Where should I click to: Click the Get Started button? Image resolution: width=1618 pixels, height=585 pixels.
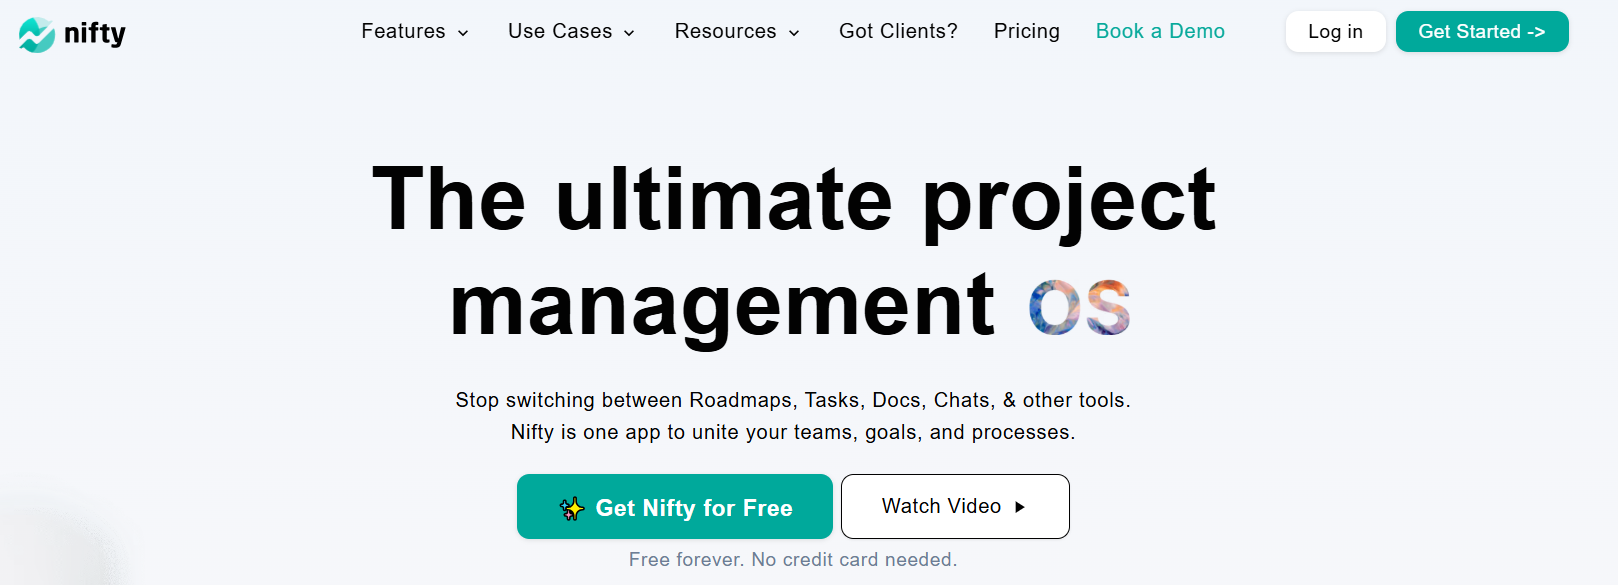pyautogui.click(x=1482, y=32)
